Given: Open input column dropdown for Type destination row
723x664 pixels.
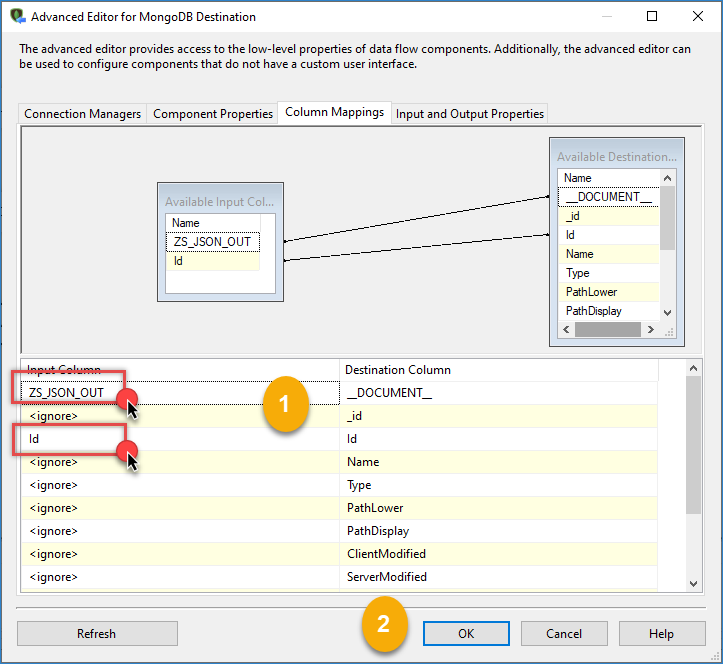Looking at the screenshot, I should (180, 485).
